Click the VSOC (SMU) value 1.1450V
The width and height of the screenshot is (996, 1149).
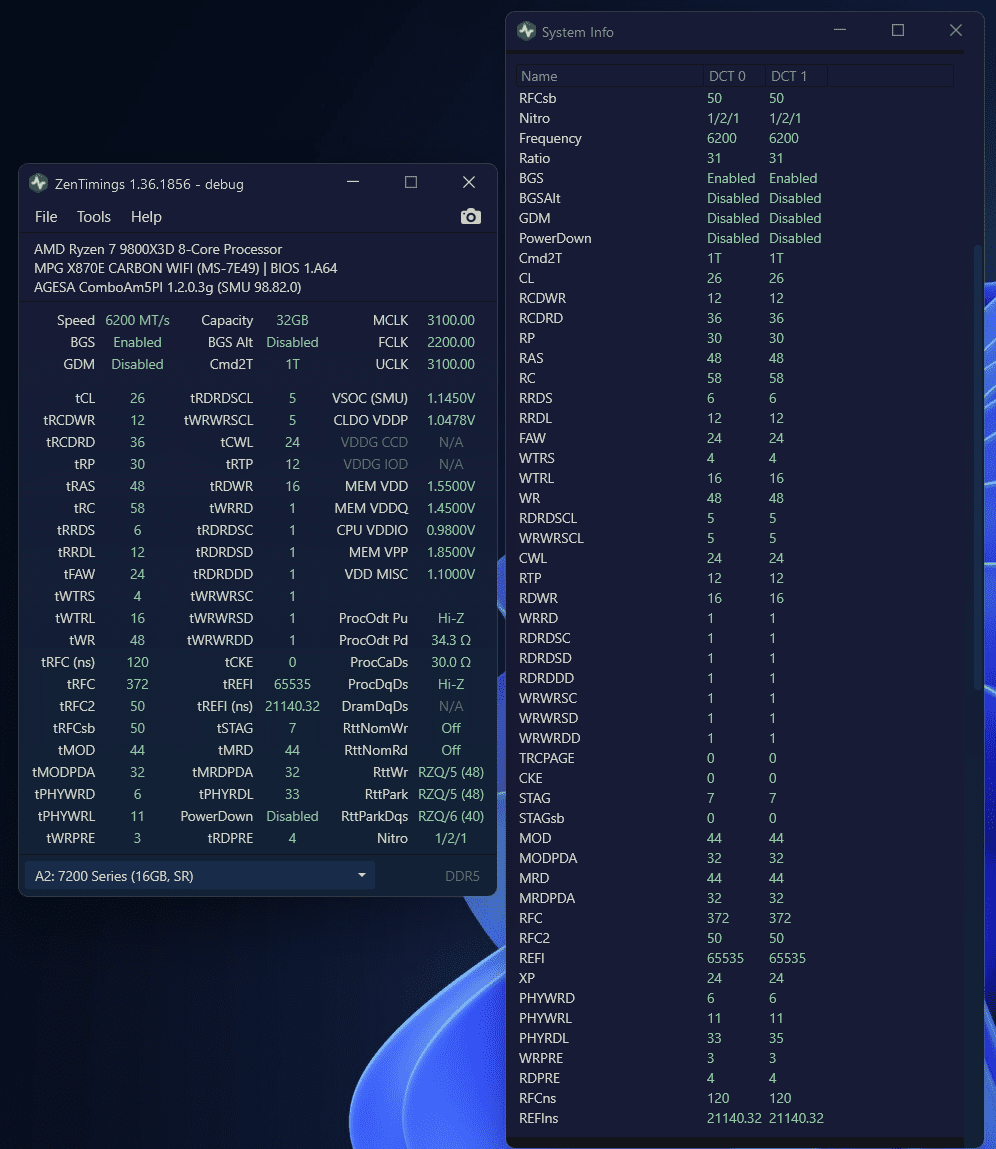pyautogui.click(x=451, y=398)
